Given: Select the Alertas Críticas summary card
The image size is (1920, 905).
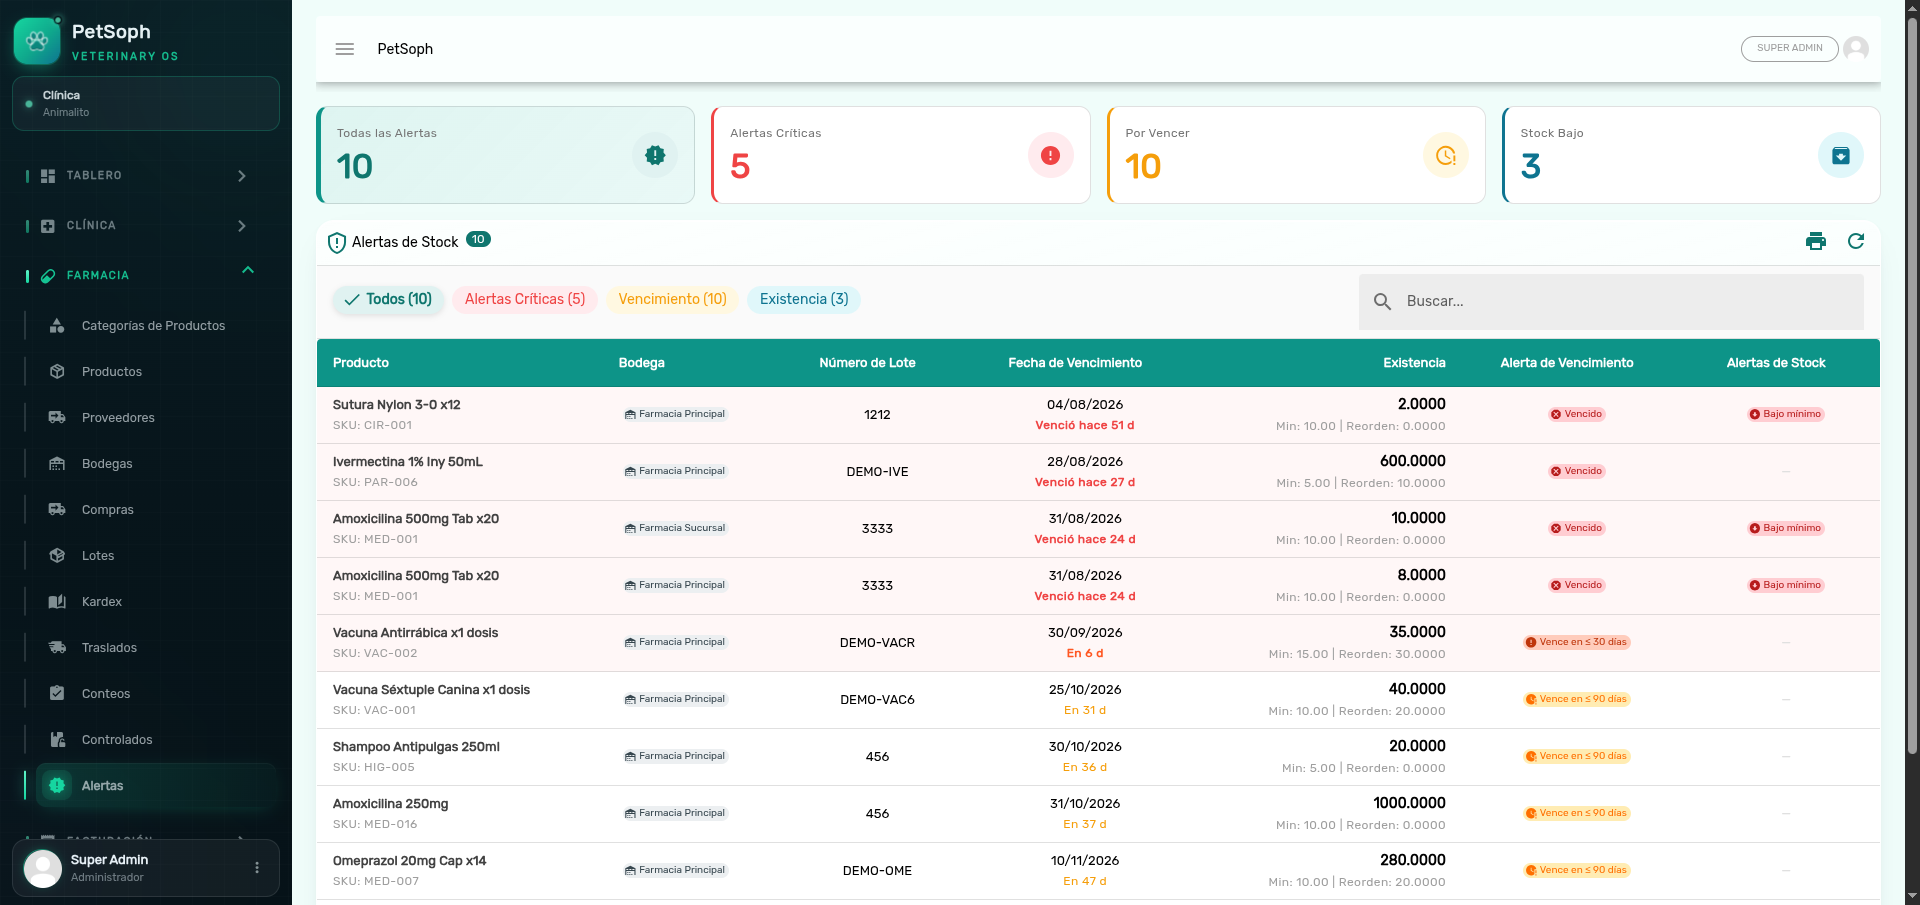Looking at the screenshot, I should coord(901,155).
